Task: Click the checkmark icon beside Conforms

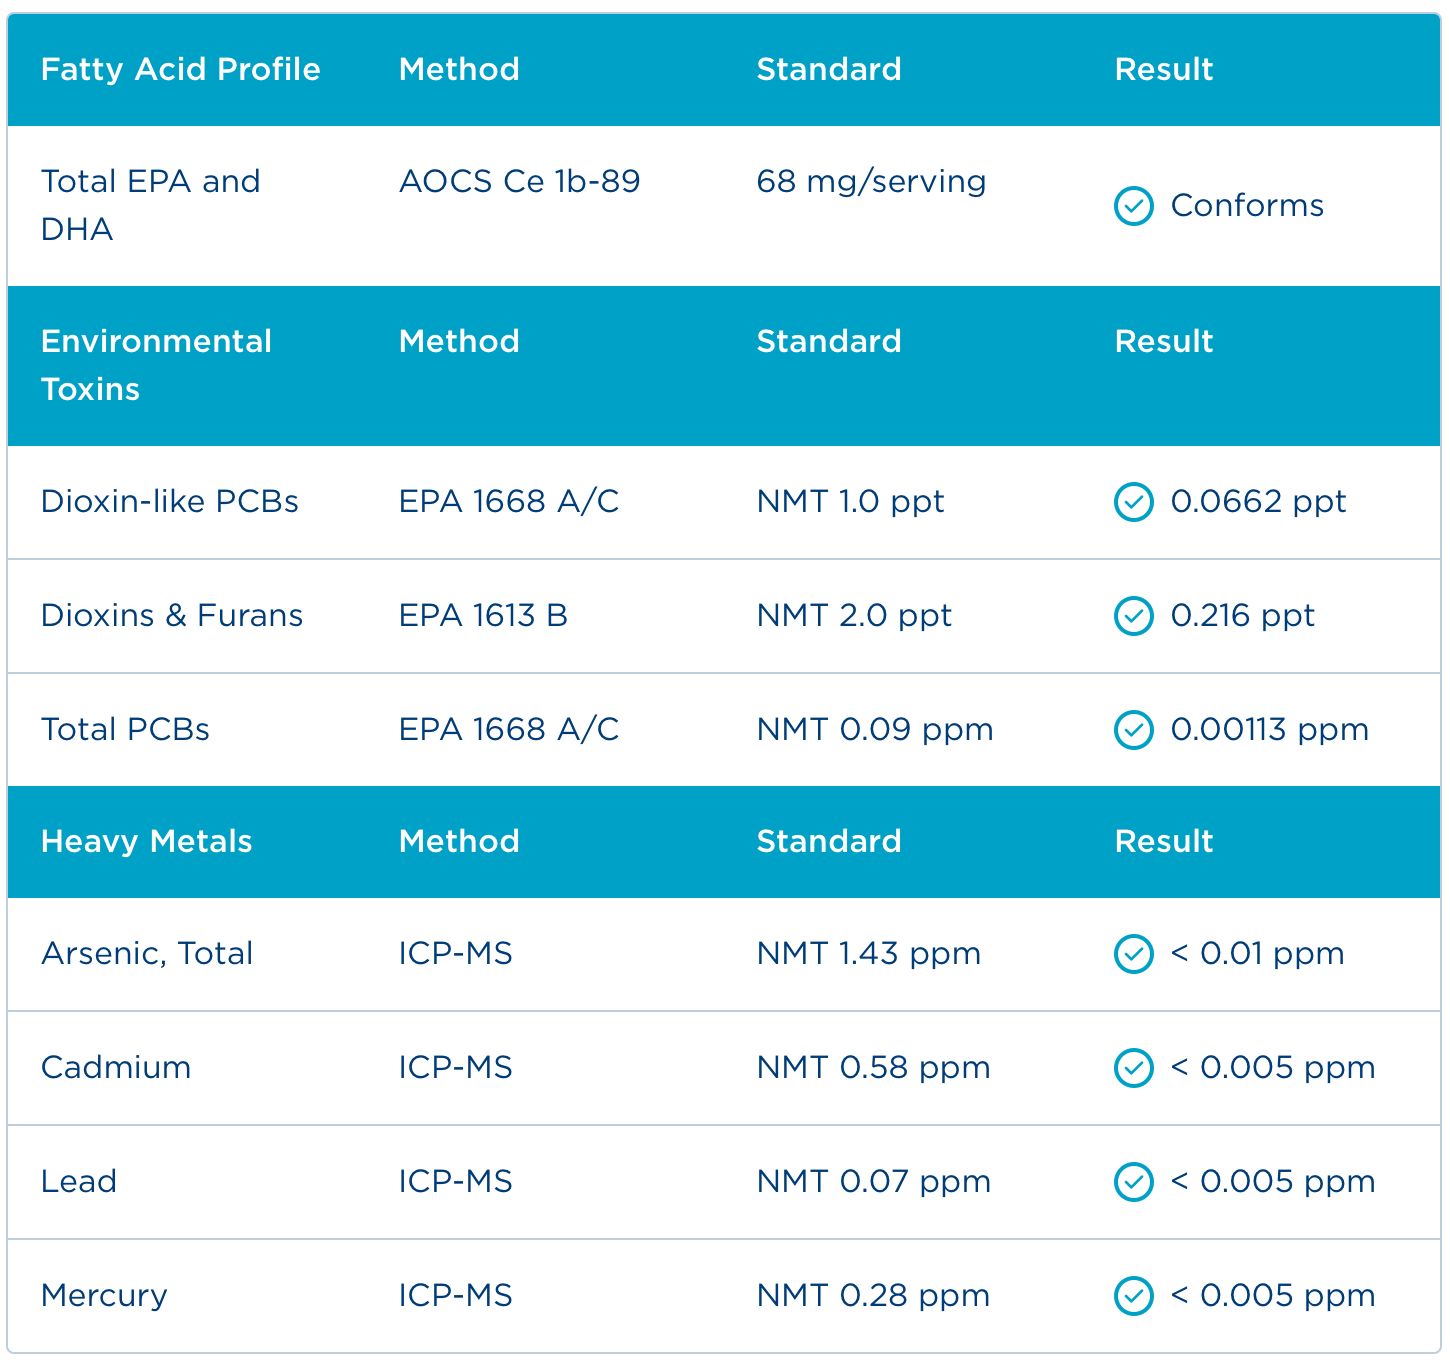Action: point(1133,206)
